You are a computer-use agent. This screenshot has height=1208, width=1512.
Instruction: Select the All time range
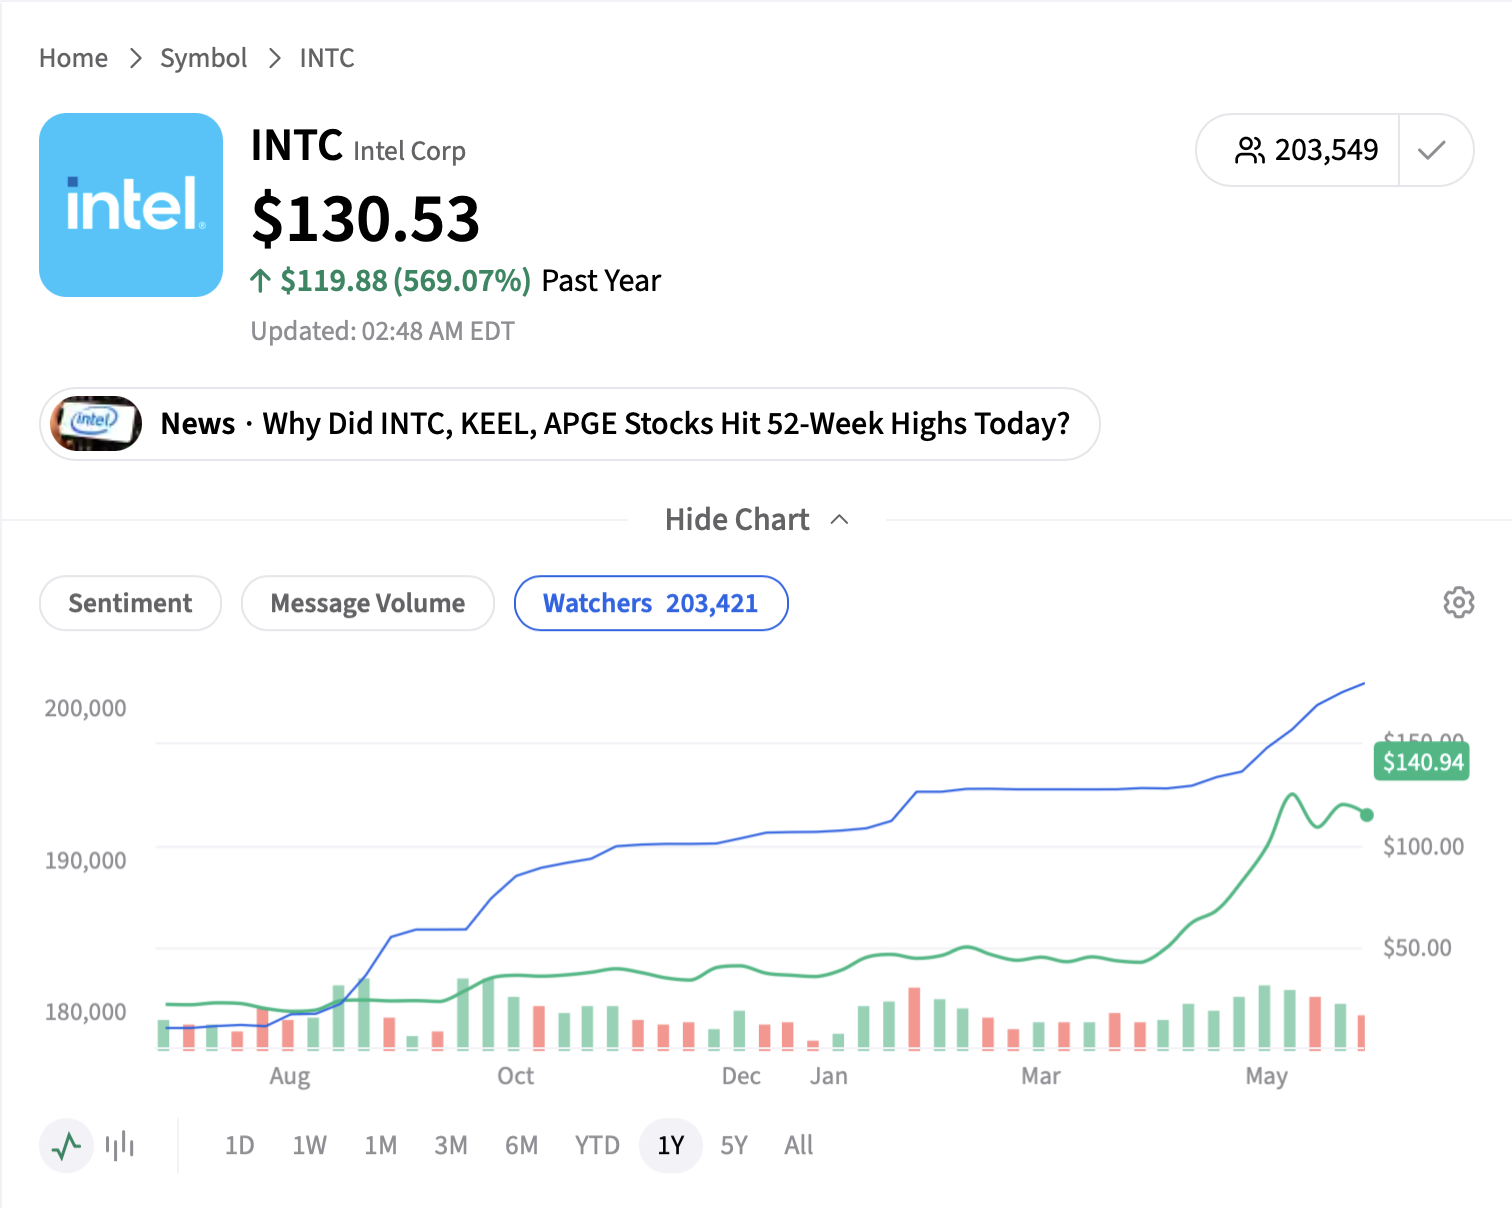click(798, 1145)
